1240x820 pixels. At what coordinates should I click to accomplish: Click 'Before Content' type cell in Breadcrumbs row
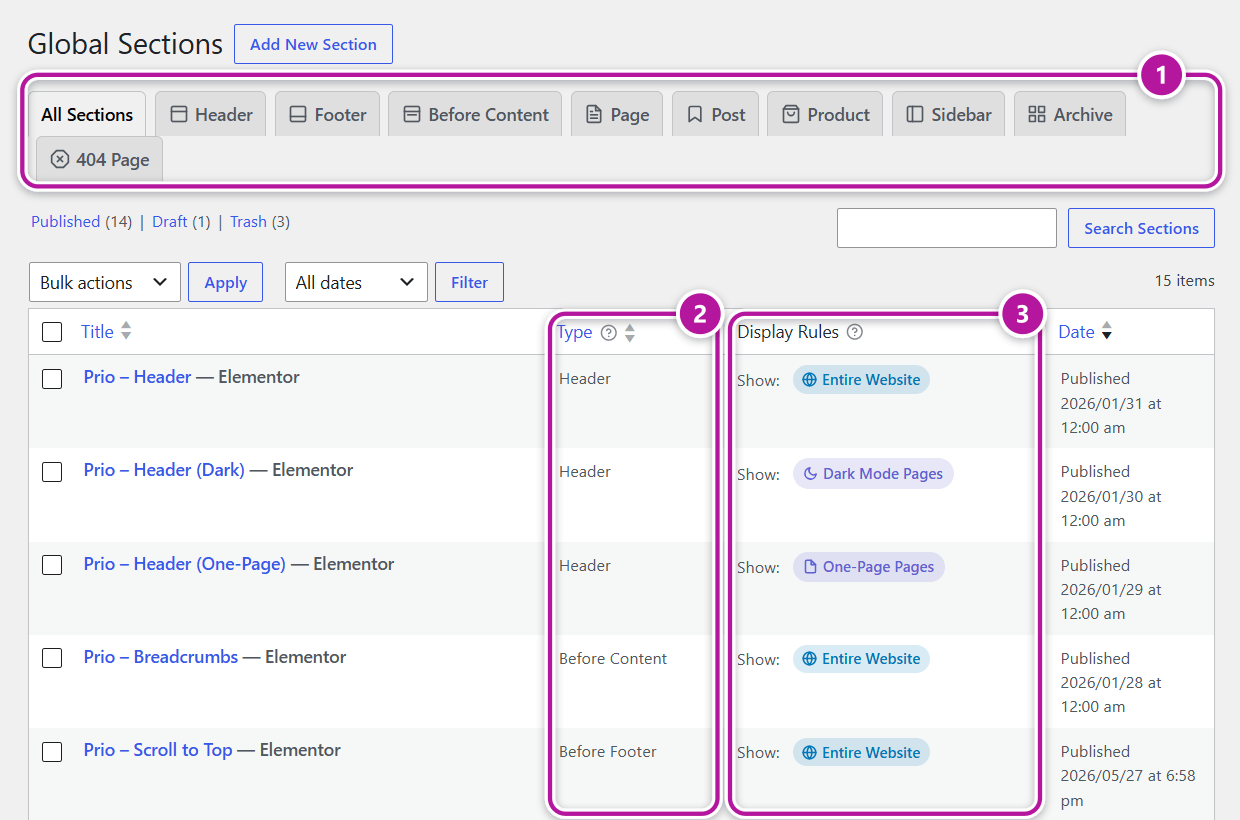613,659
